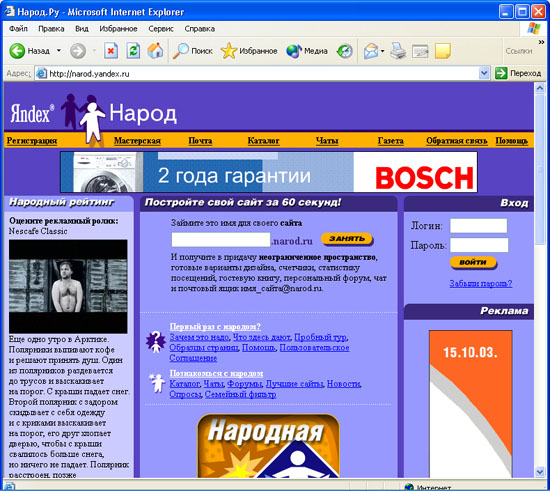
Task: Open the Мастерская navigation link
Action: tap(137, 141)
